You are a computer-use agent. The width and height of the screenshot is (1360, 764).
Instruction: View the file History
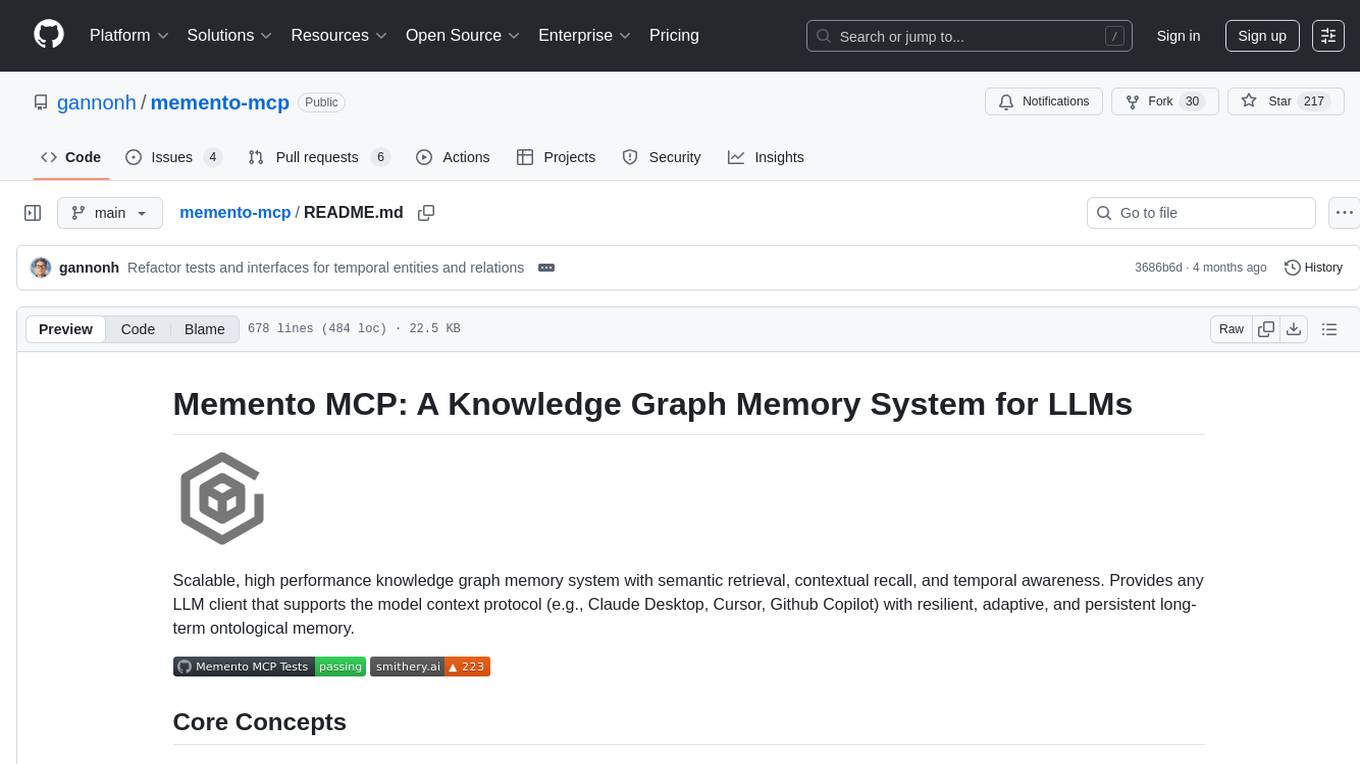pyautogui.click(x=1313, y=267)
